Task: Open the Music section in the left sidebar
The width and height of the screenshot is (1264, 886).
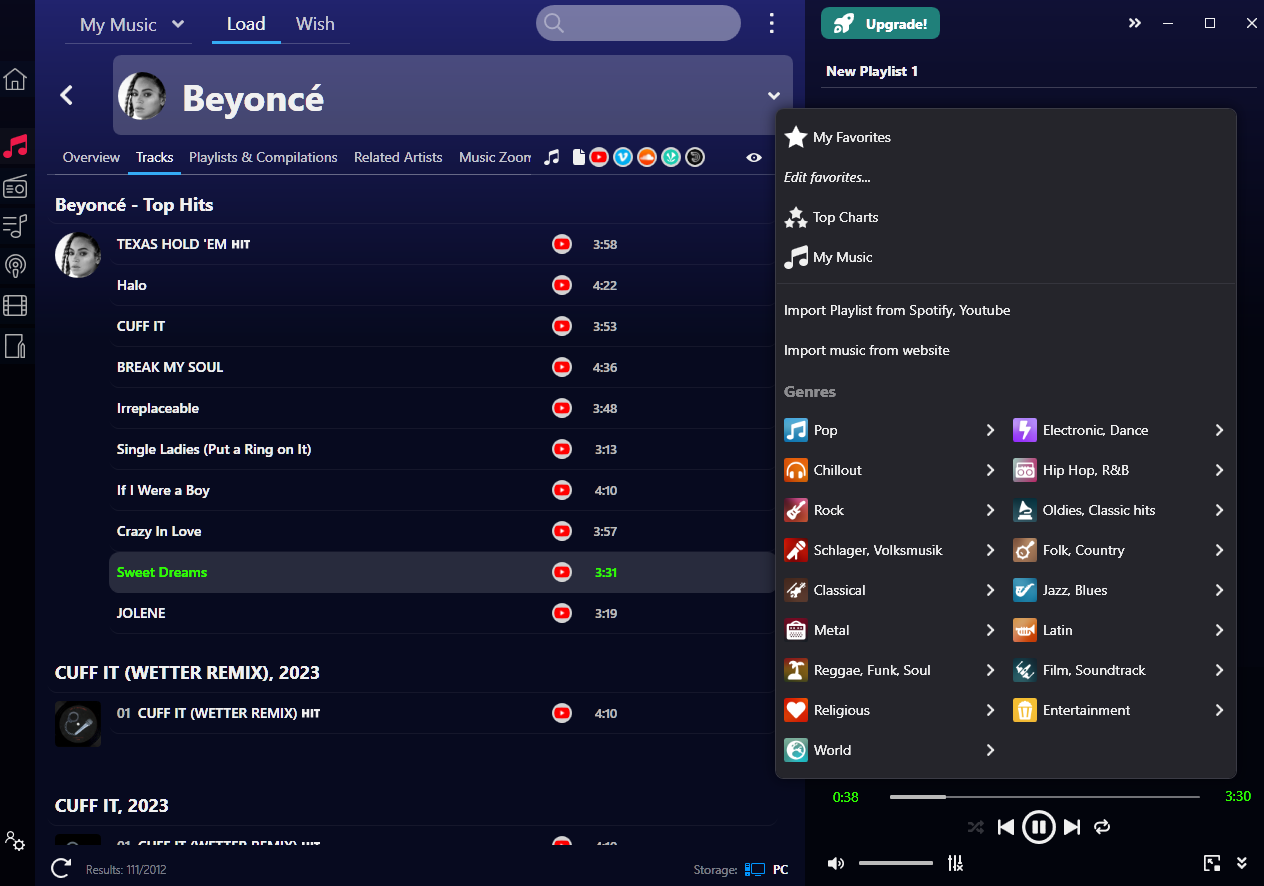Action: (x=15, y=146)
